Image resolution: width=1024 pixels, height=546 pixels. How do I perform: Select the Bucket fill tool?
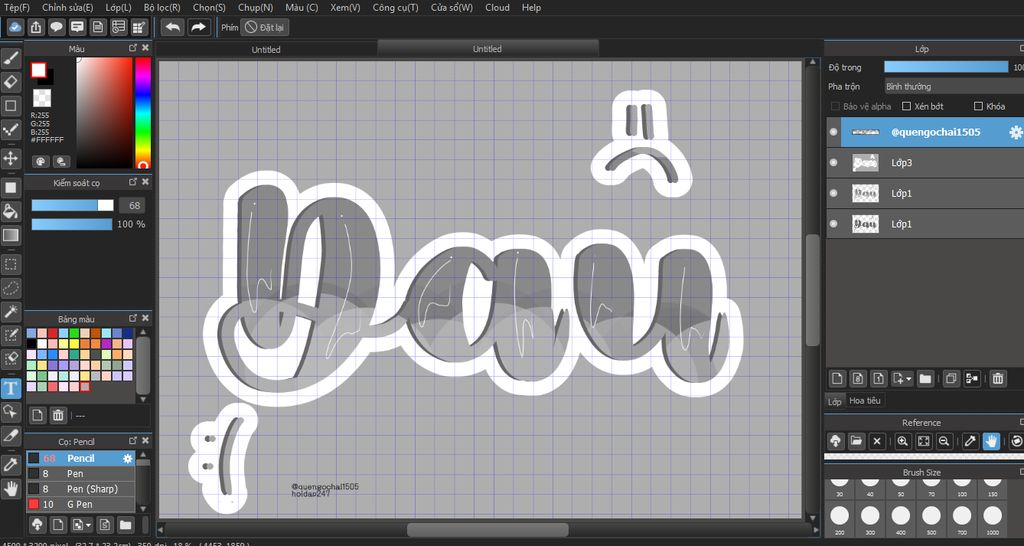click(x=11, y=211)
